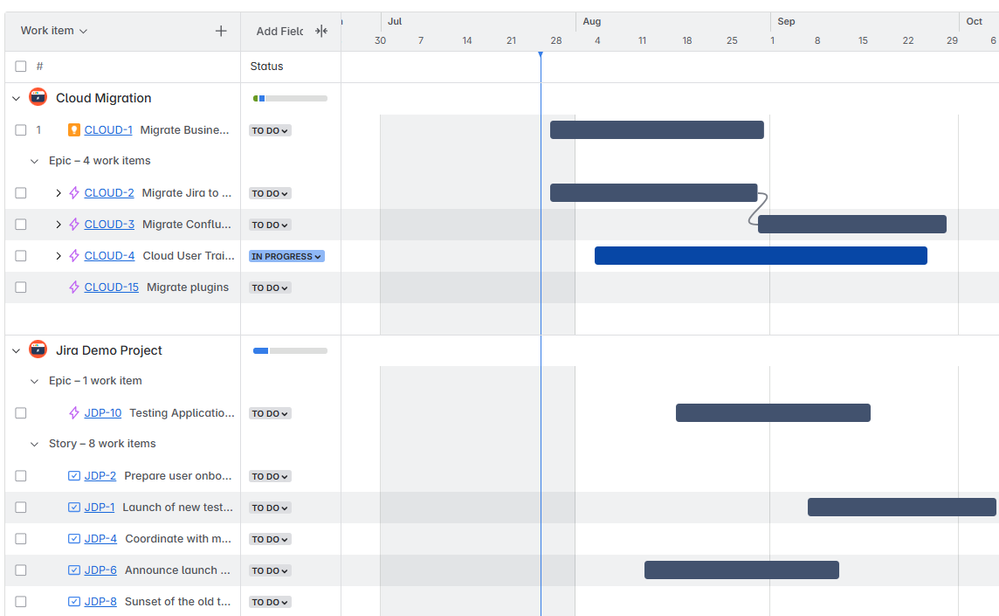Collapse the Cloud Migration project group
The width and height of the screenshot is (999, 616).
point(16,98)
